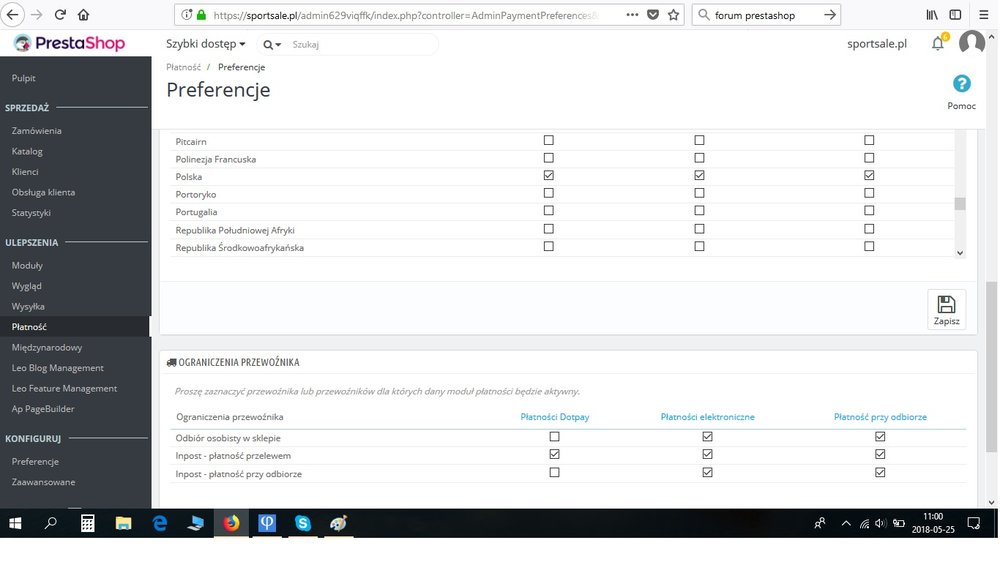Open the page actions three-dots menu

point(632,15)
